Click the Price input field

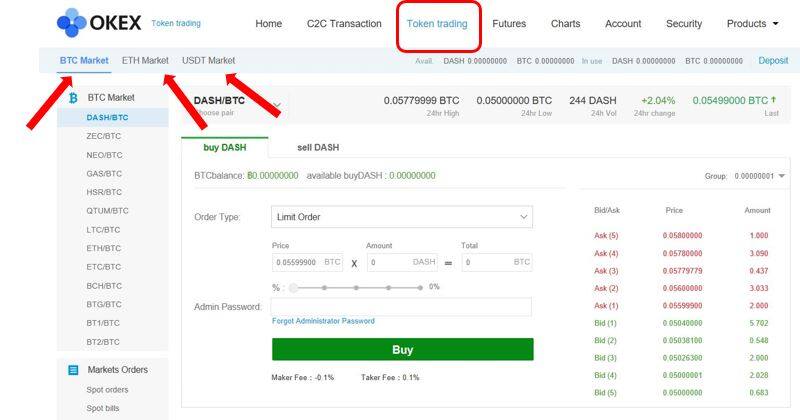coord(308,262)
